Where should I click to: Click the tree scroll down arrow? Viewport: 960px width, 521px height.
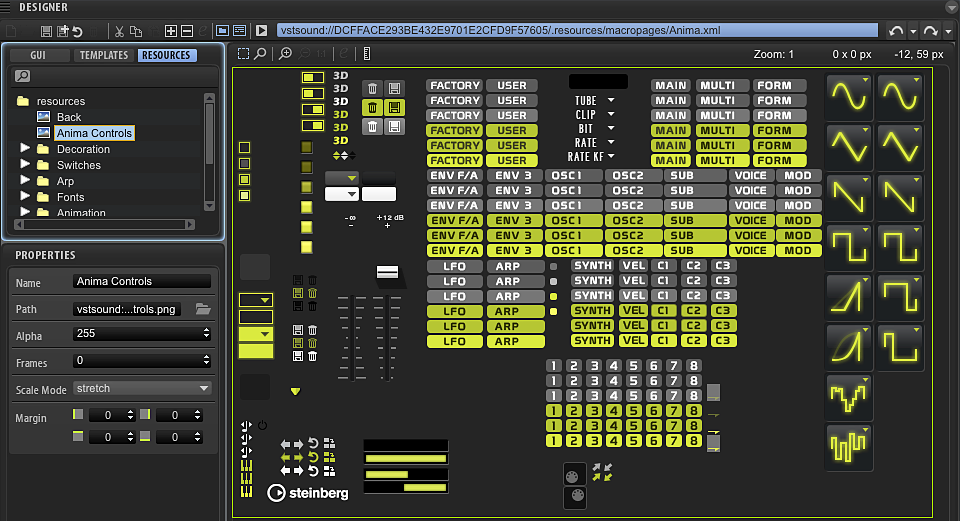(209, 206)
